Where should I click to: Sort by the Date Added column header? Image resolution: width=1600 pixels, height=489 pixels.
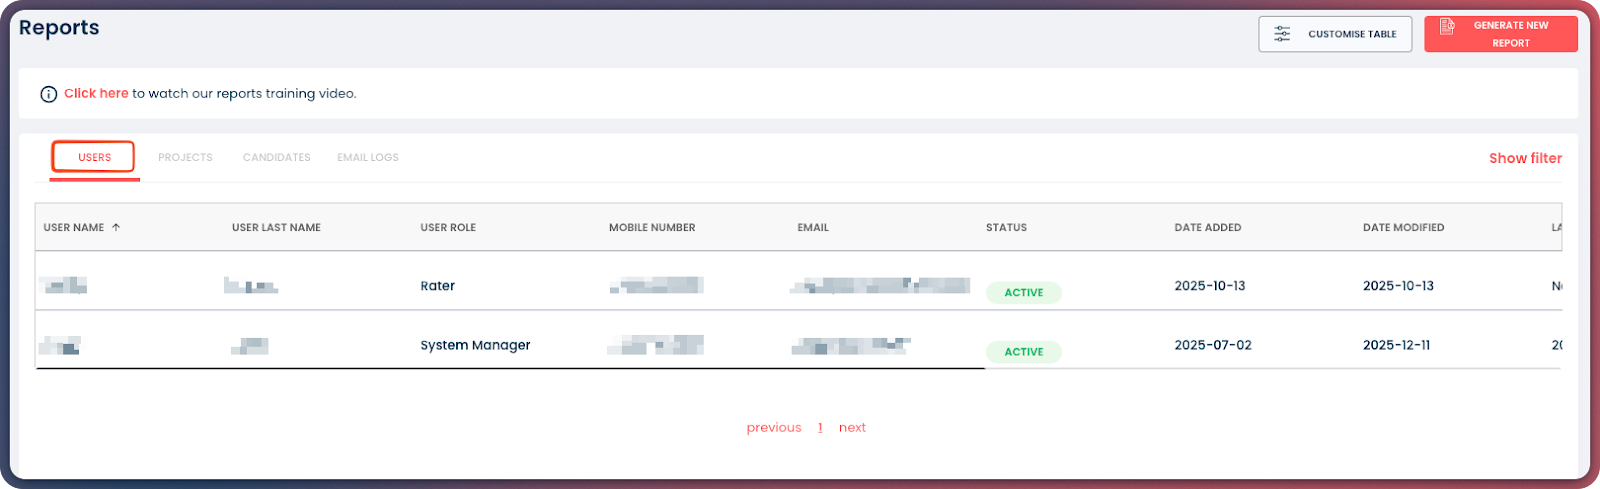tap(1207, 228)
